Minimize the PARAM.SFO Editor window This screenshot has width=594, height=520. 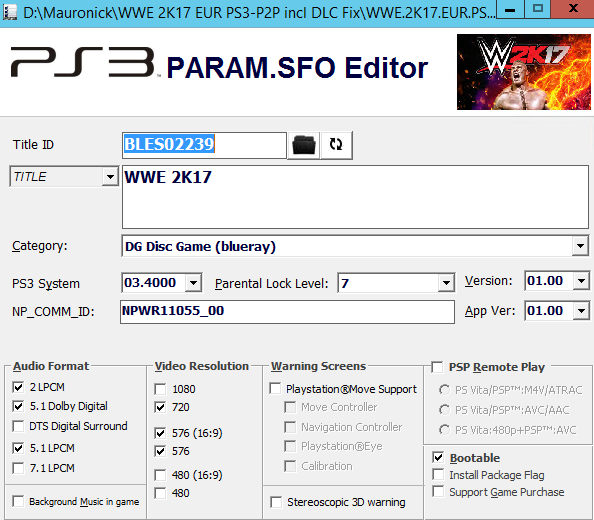510,9
